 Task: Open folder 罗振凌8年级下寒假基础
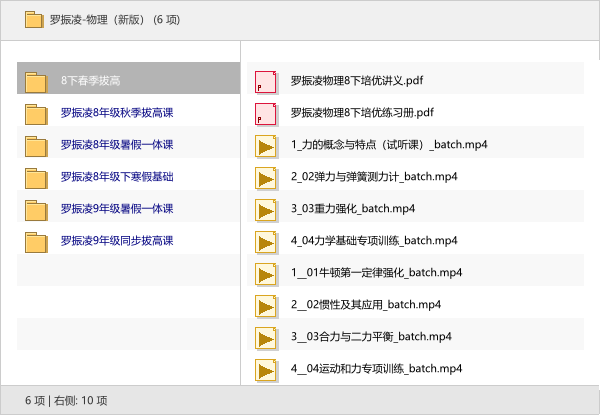pyautogui.click(x=116, y=177)
